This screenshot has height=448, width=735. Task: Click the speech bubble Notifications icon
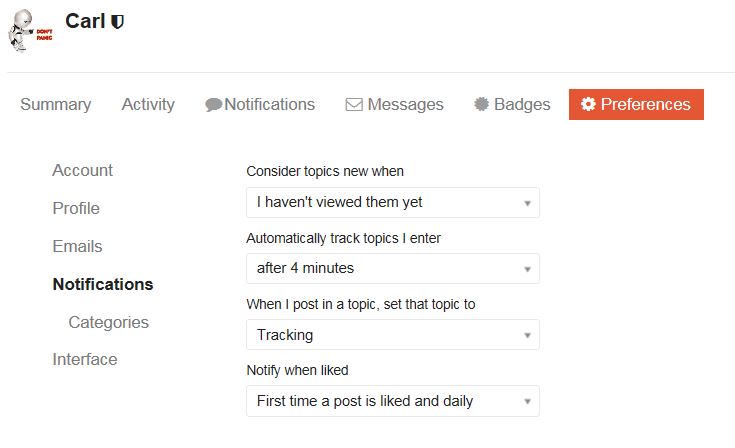tap(213, 105)
